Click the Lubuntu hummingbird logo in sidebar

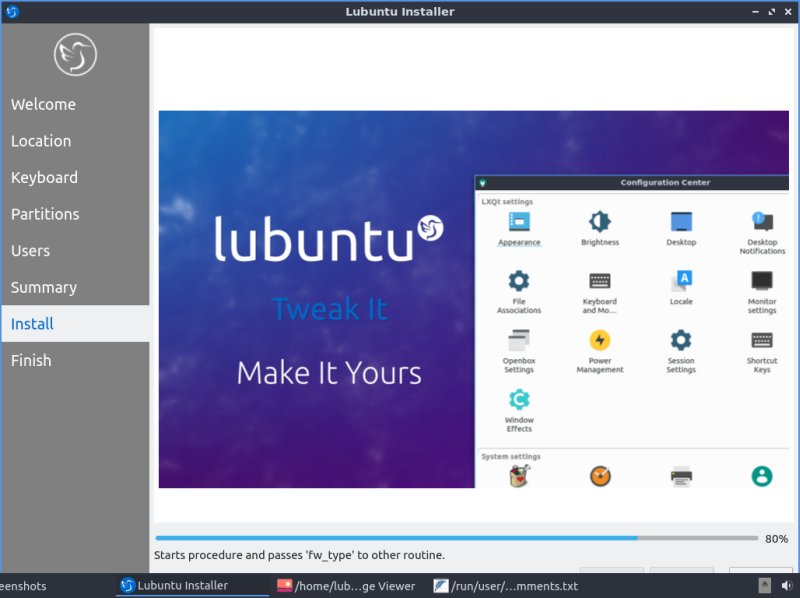(x=75, y=55)
